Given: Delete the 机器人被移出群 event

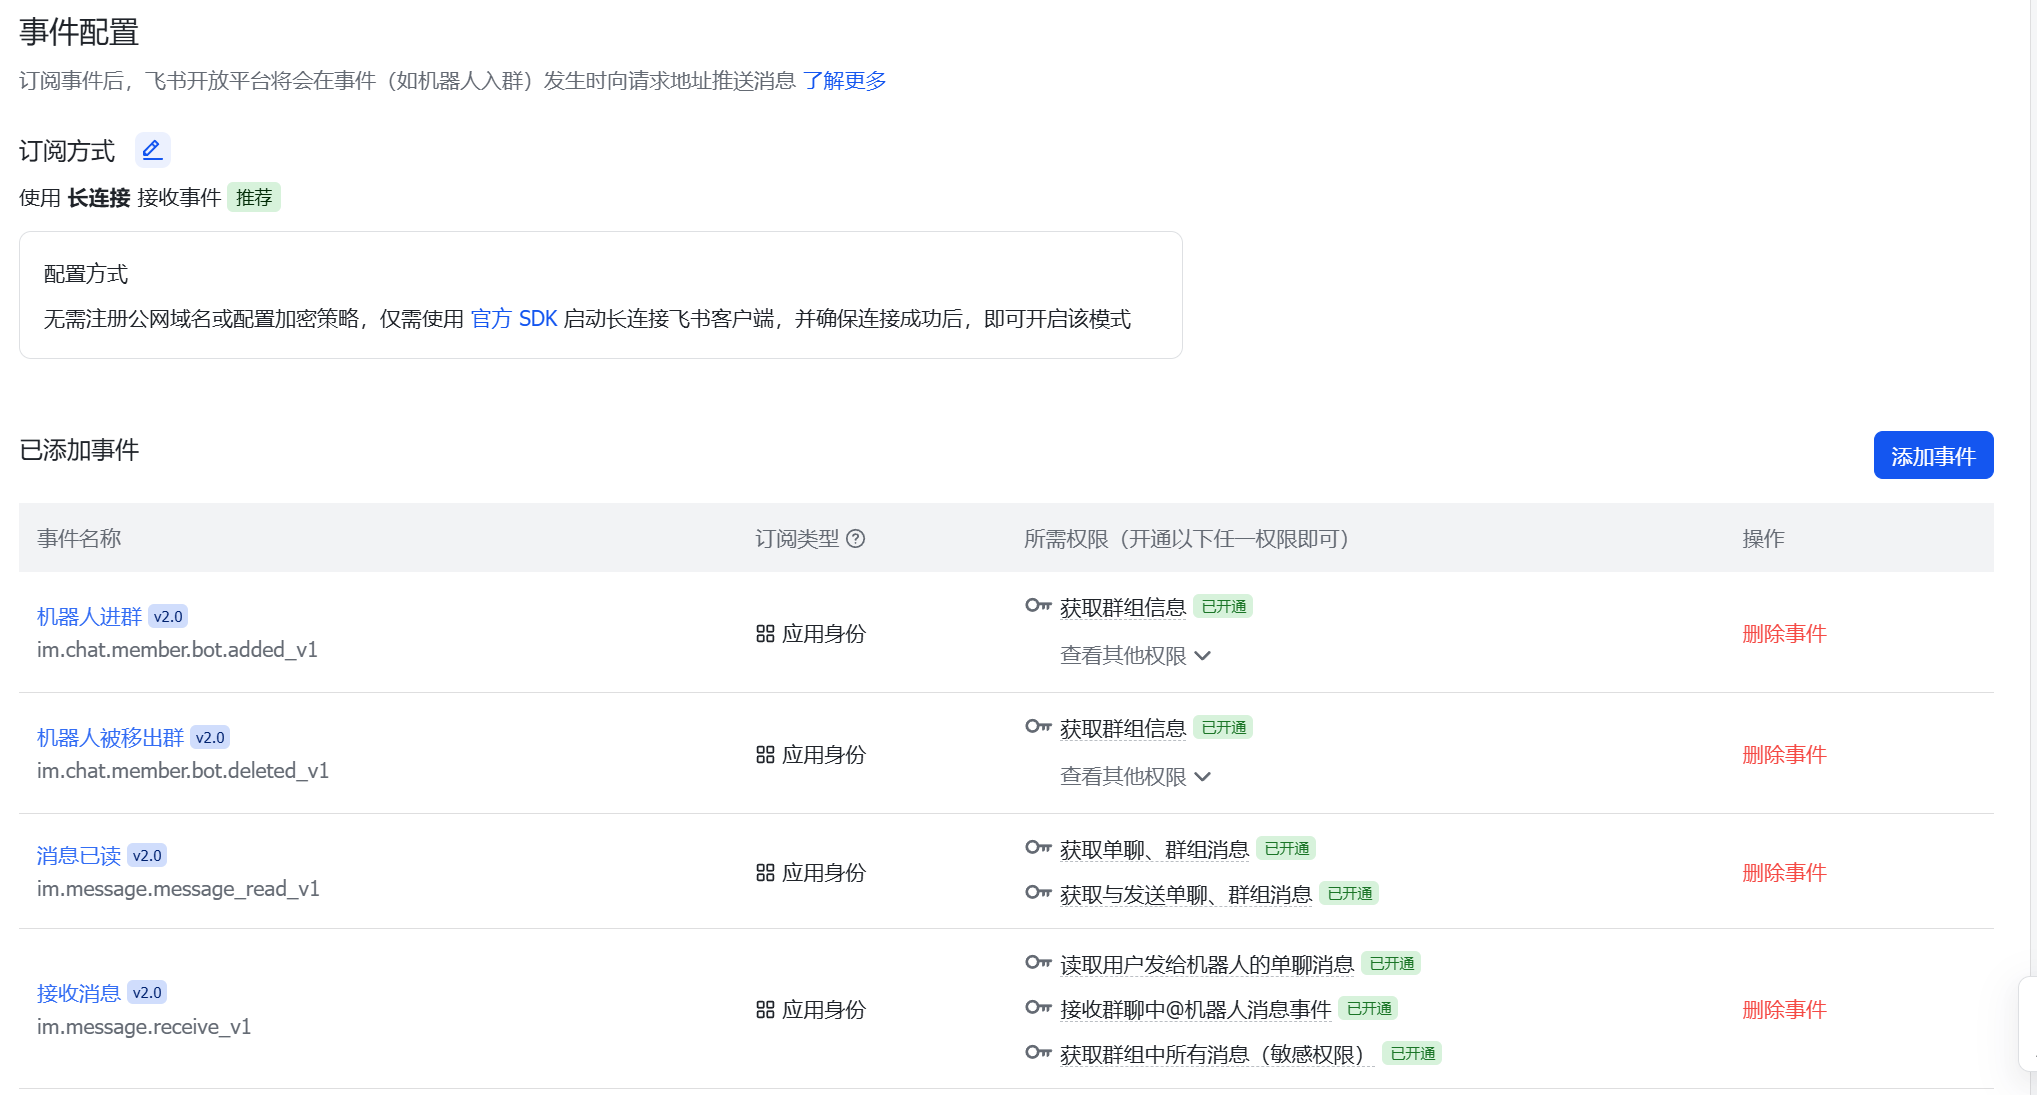Looking at the screenshot, I should coord(1783,755).
